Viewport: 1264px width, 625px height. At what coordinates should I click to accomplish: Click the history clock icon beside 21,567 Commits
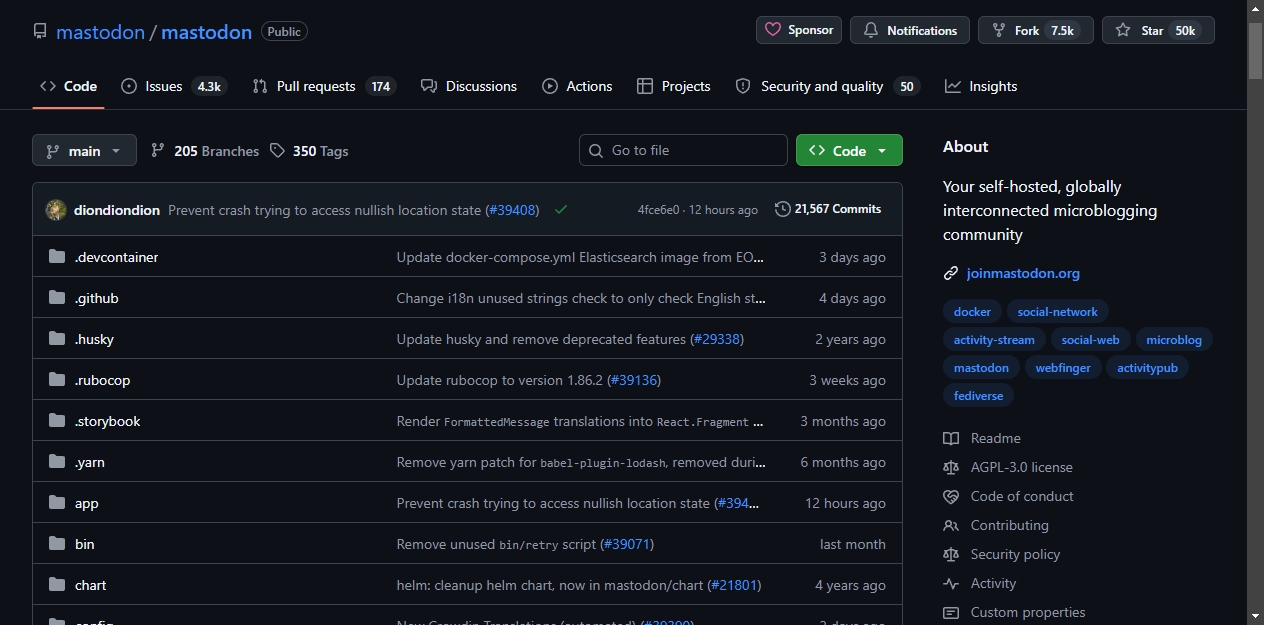click(x=782, y=209)
